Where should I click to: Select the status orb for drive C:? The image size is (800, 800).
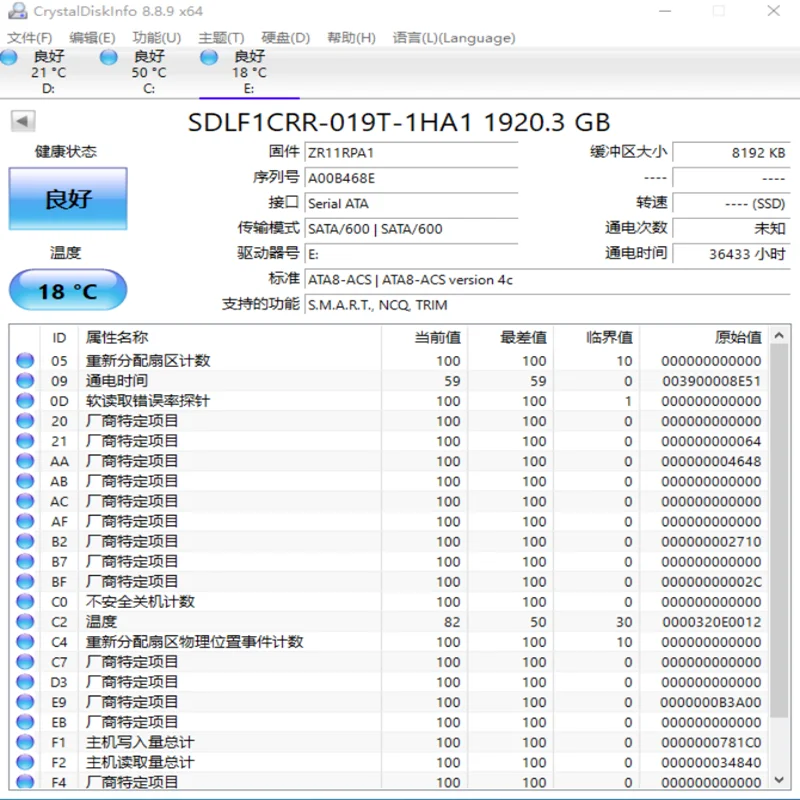point(108,57)
